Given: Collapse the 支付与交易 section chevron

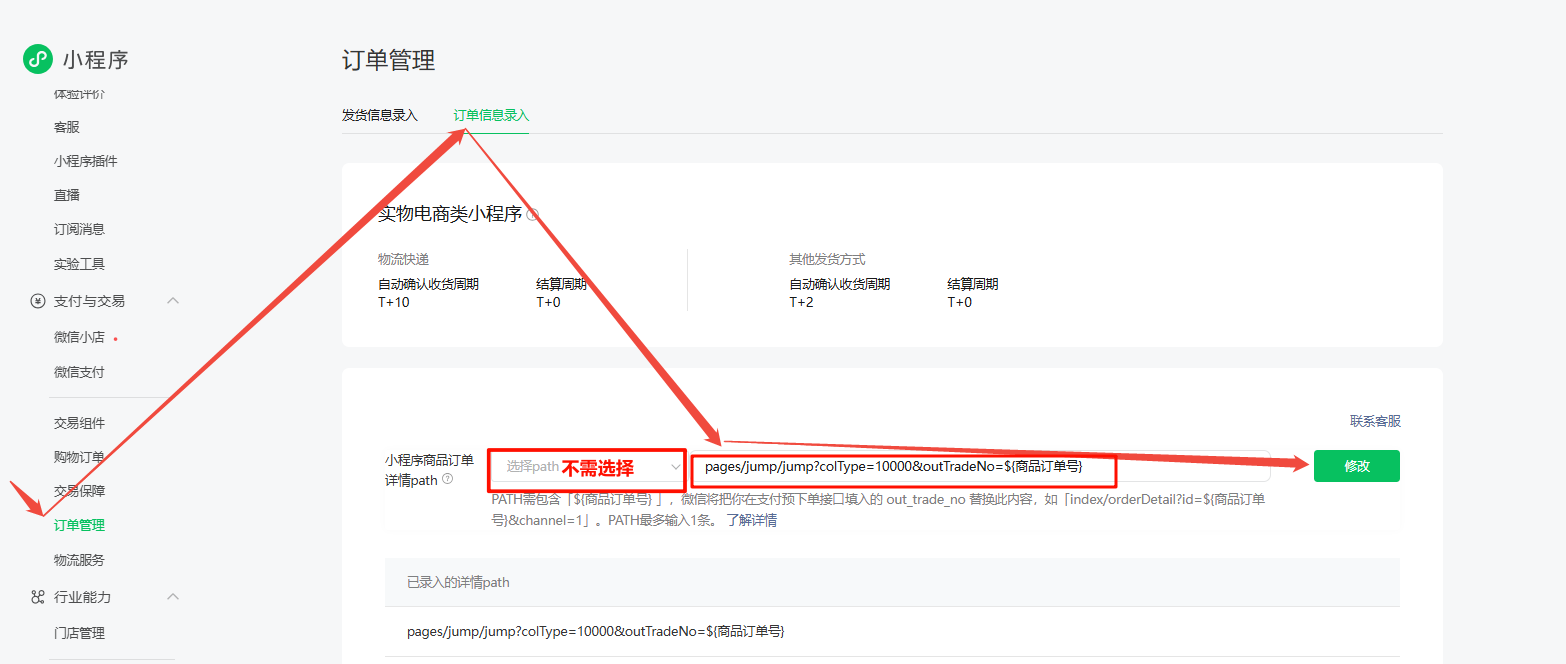Looking at the screenshot, I should [x=172, y=300].
